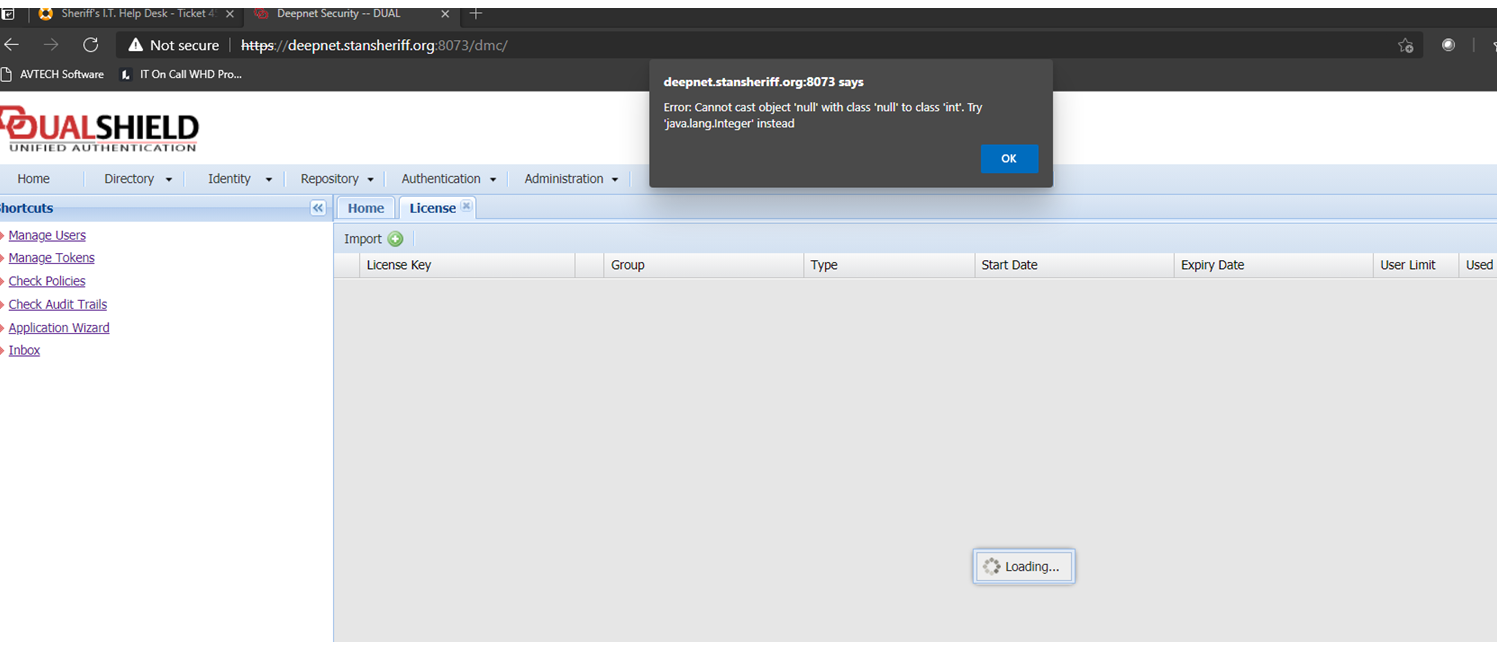The height and width of the screenshot is (647, 1497).
Task: Expand the Identity dropdown menu
Action: [240, 179]
